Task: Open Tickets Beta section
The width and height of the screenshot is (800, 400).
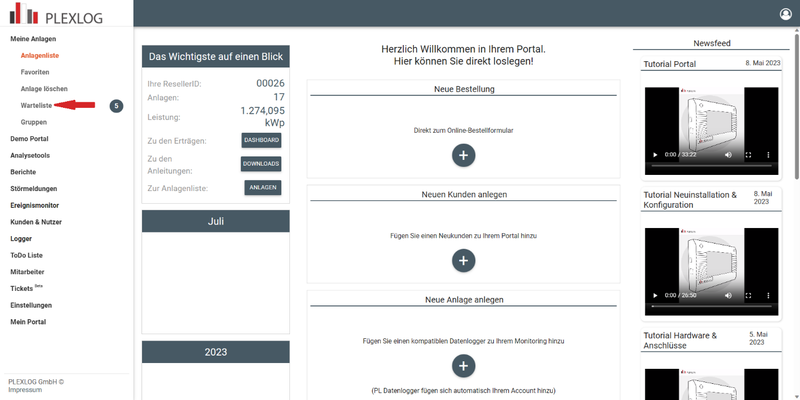Action: tap(27, 288)
